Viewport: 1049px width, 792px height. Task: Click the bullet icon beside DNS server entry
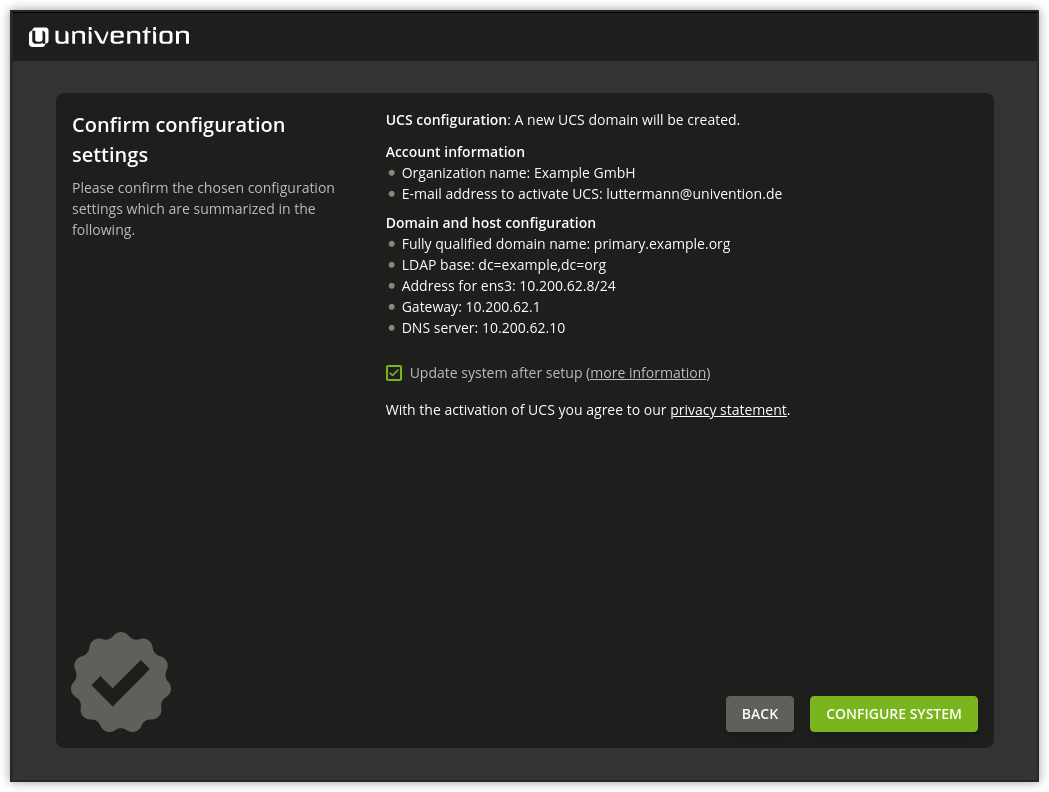[392, 328]
